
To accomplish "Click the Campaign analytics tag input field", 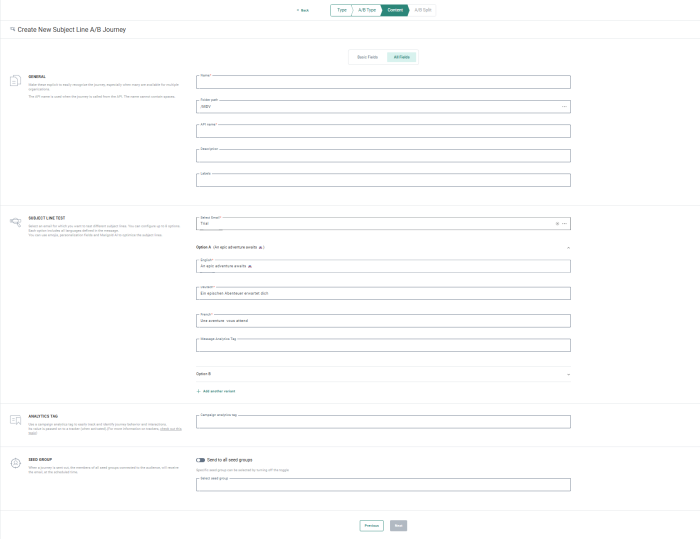I will coord(384,422).
